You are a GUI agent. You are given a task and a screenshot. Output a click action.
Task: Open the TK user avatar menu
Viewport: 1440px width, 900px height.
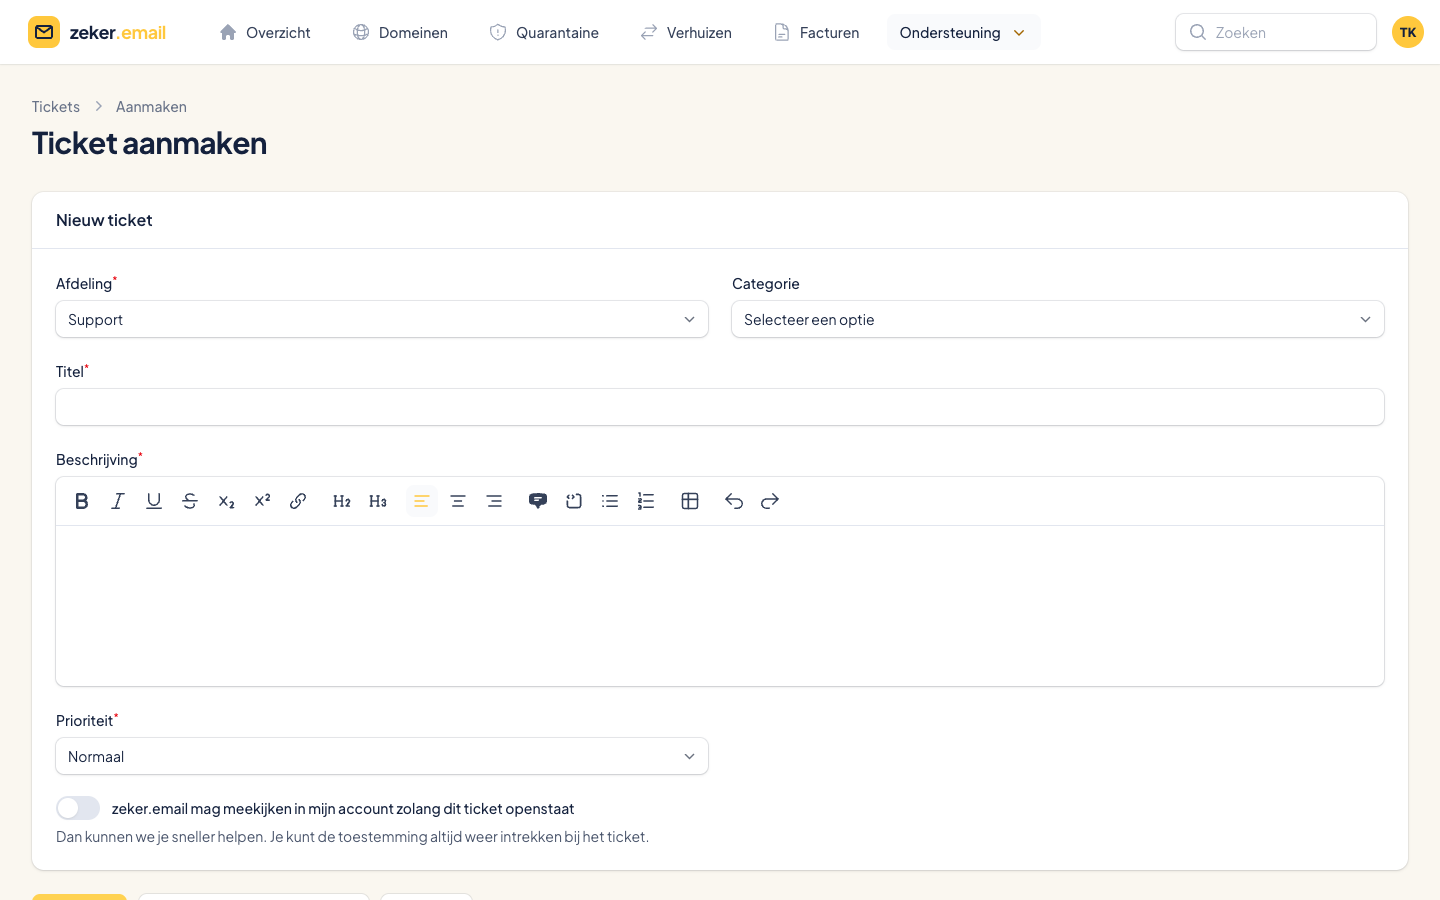pyautogui.click(x=1408, y=33)
